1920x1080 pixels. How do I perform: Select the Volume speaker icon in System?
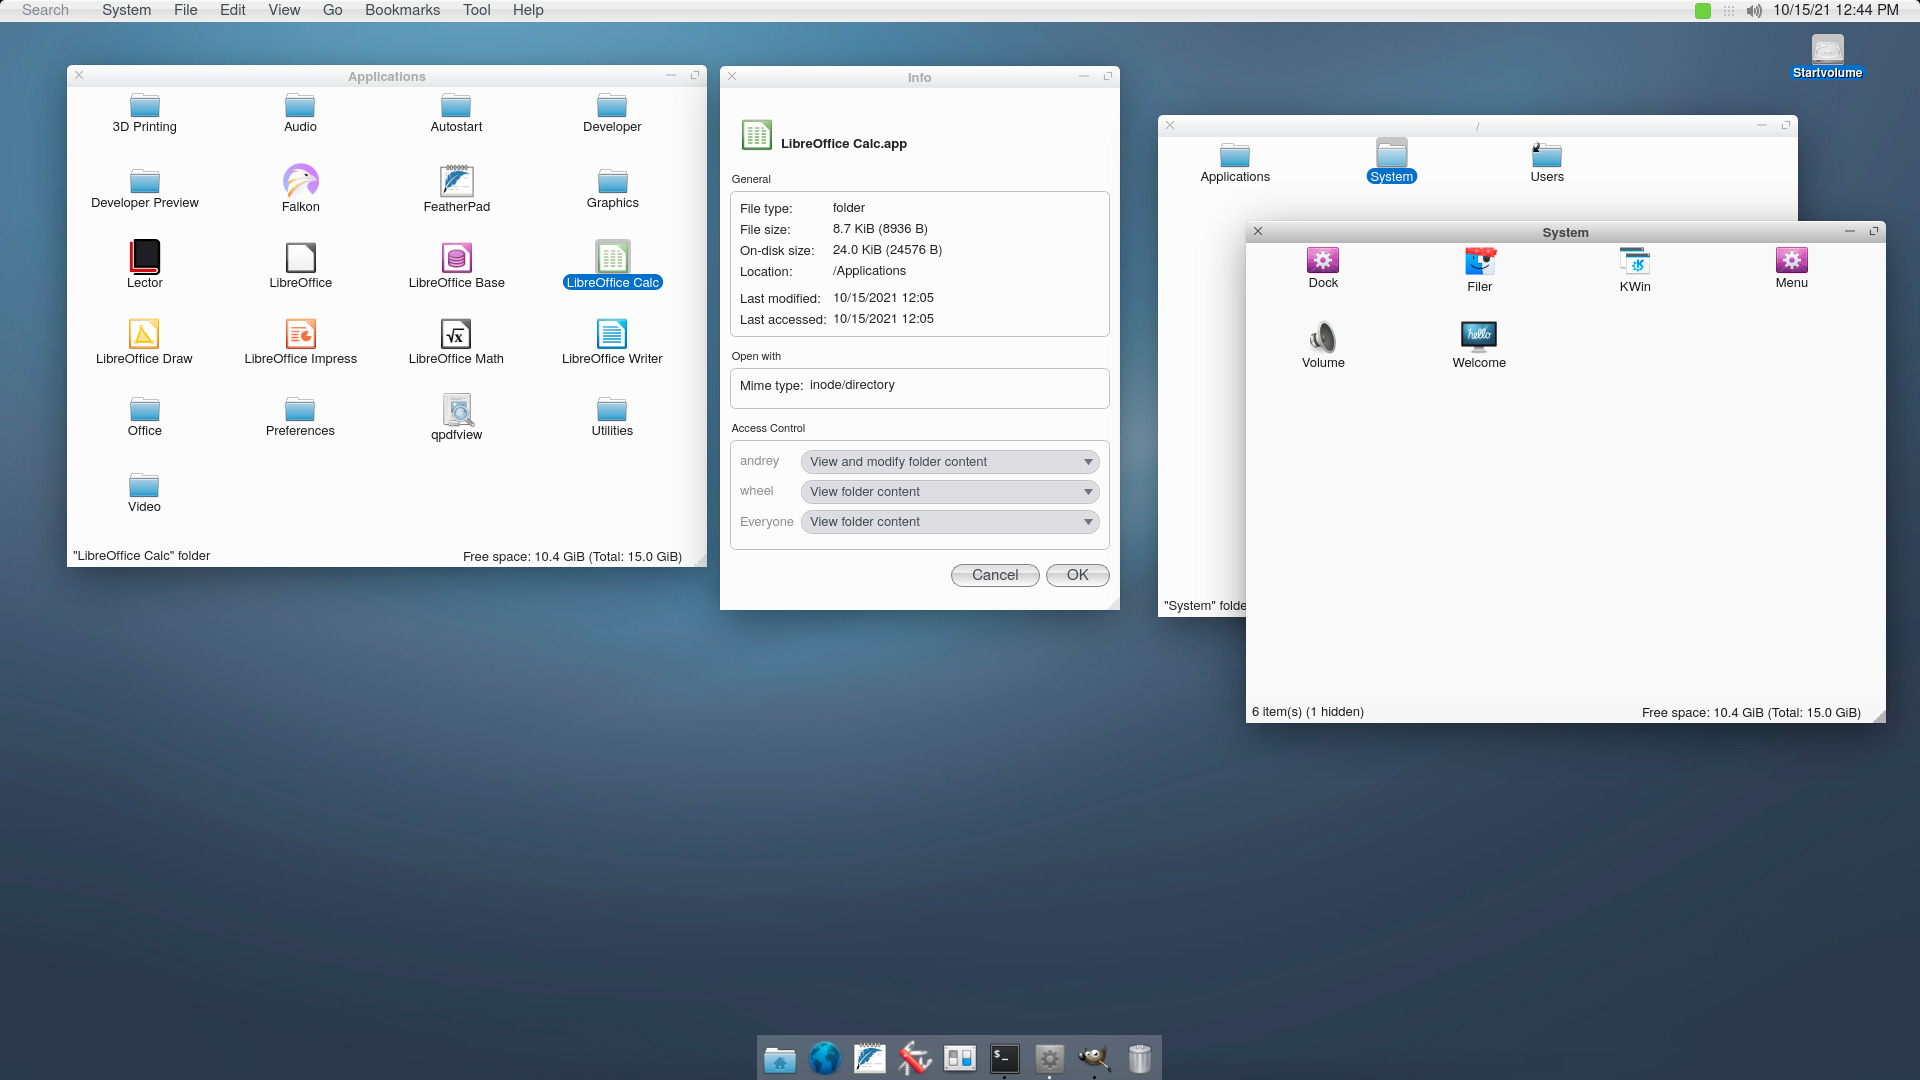pos(1323,337)
